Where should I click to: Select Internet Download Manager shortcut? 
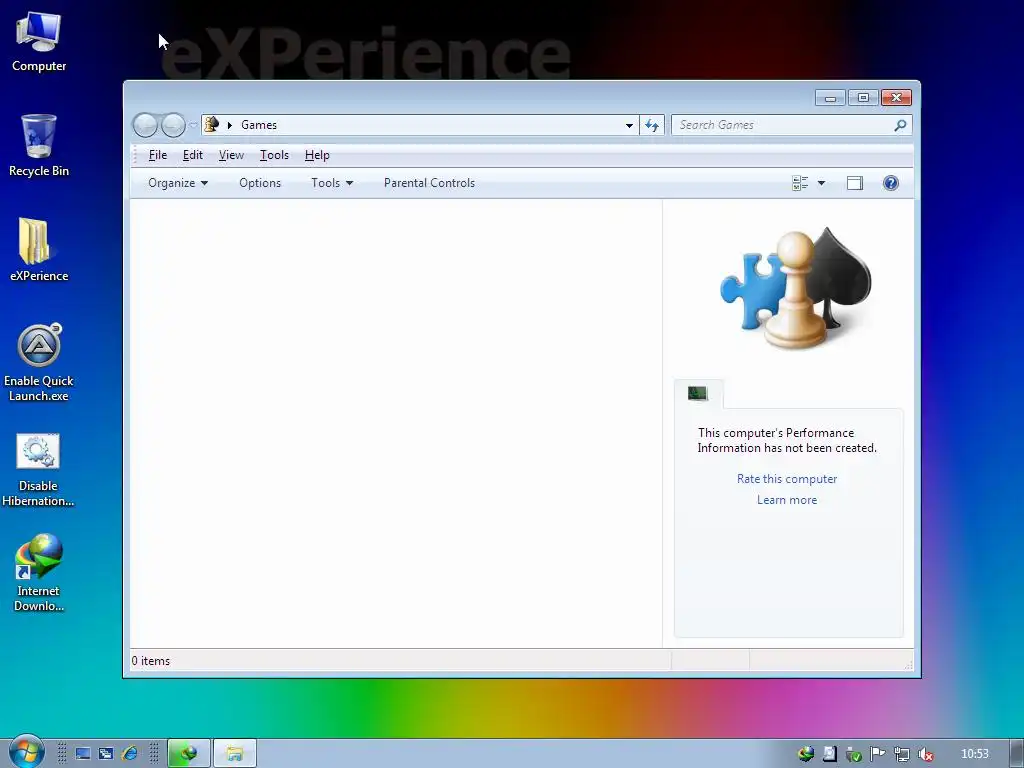(x=39, y=573)
